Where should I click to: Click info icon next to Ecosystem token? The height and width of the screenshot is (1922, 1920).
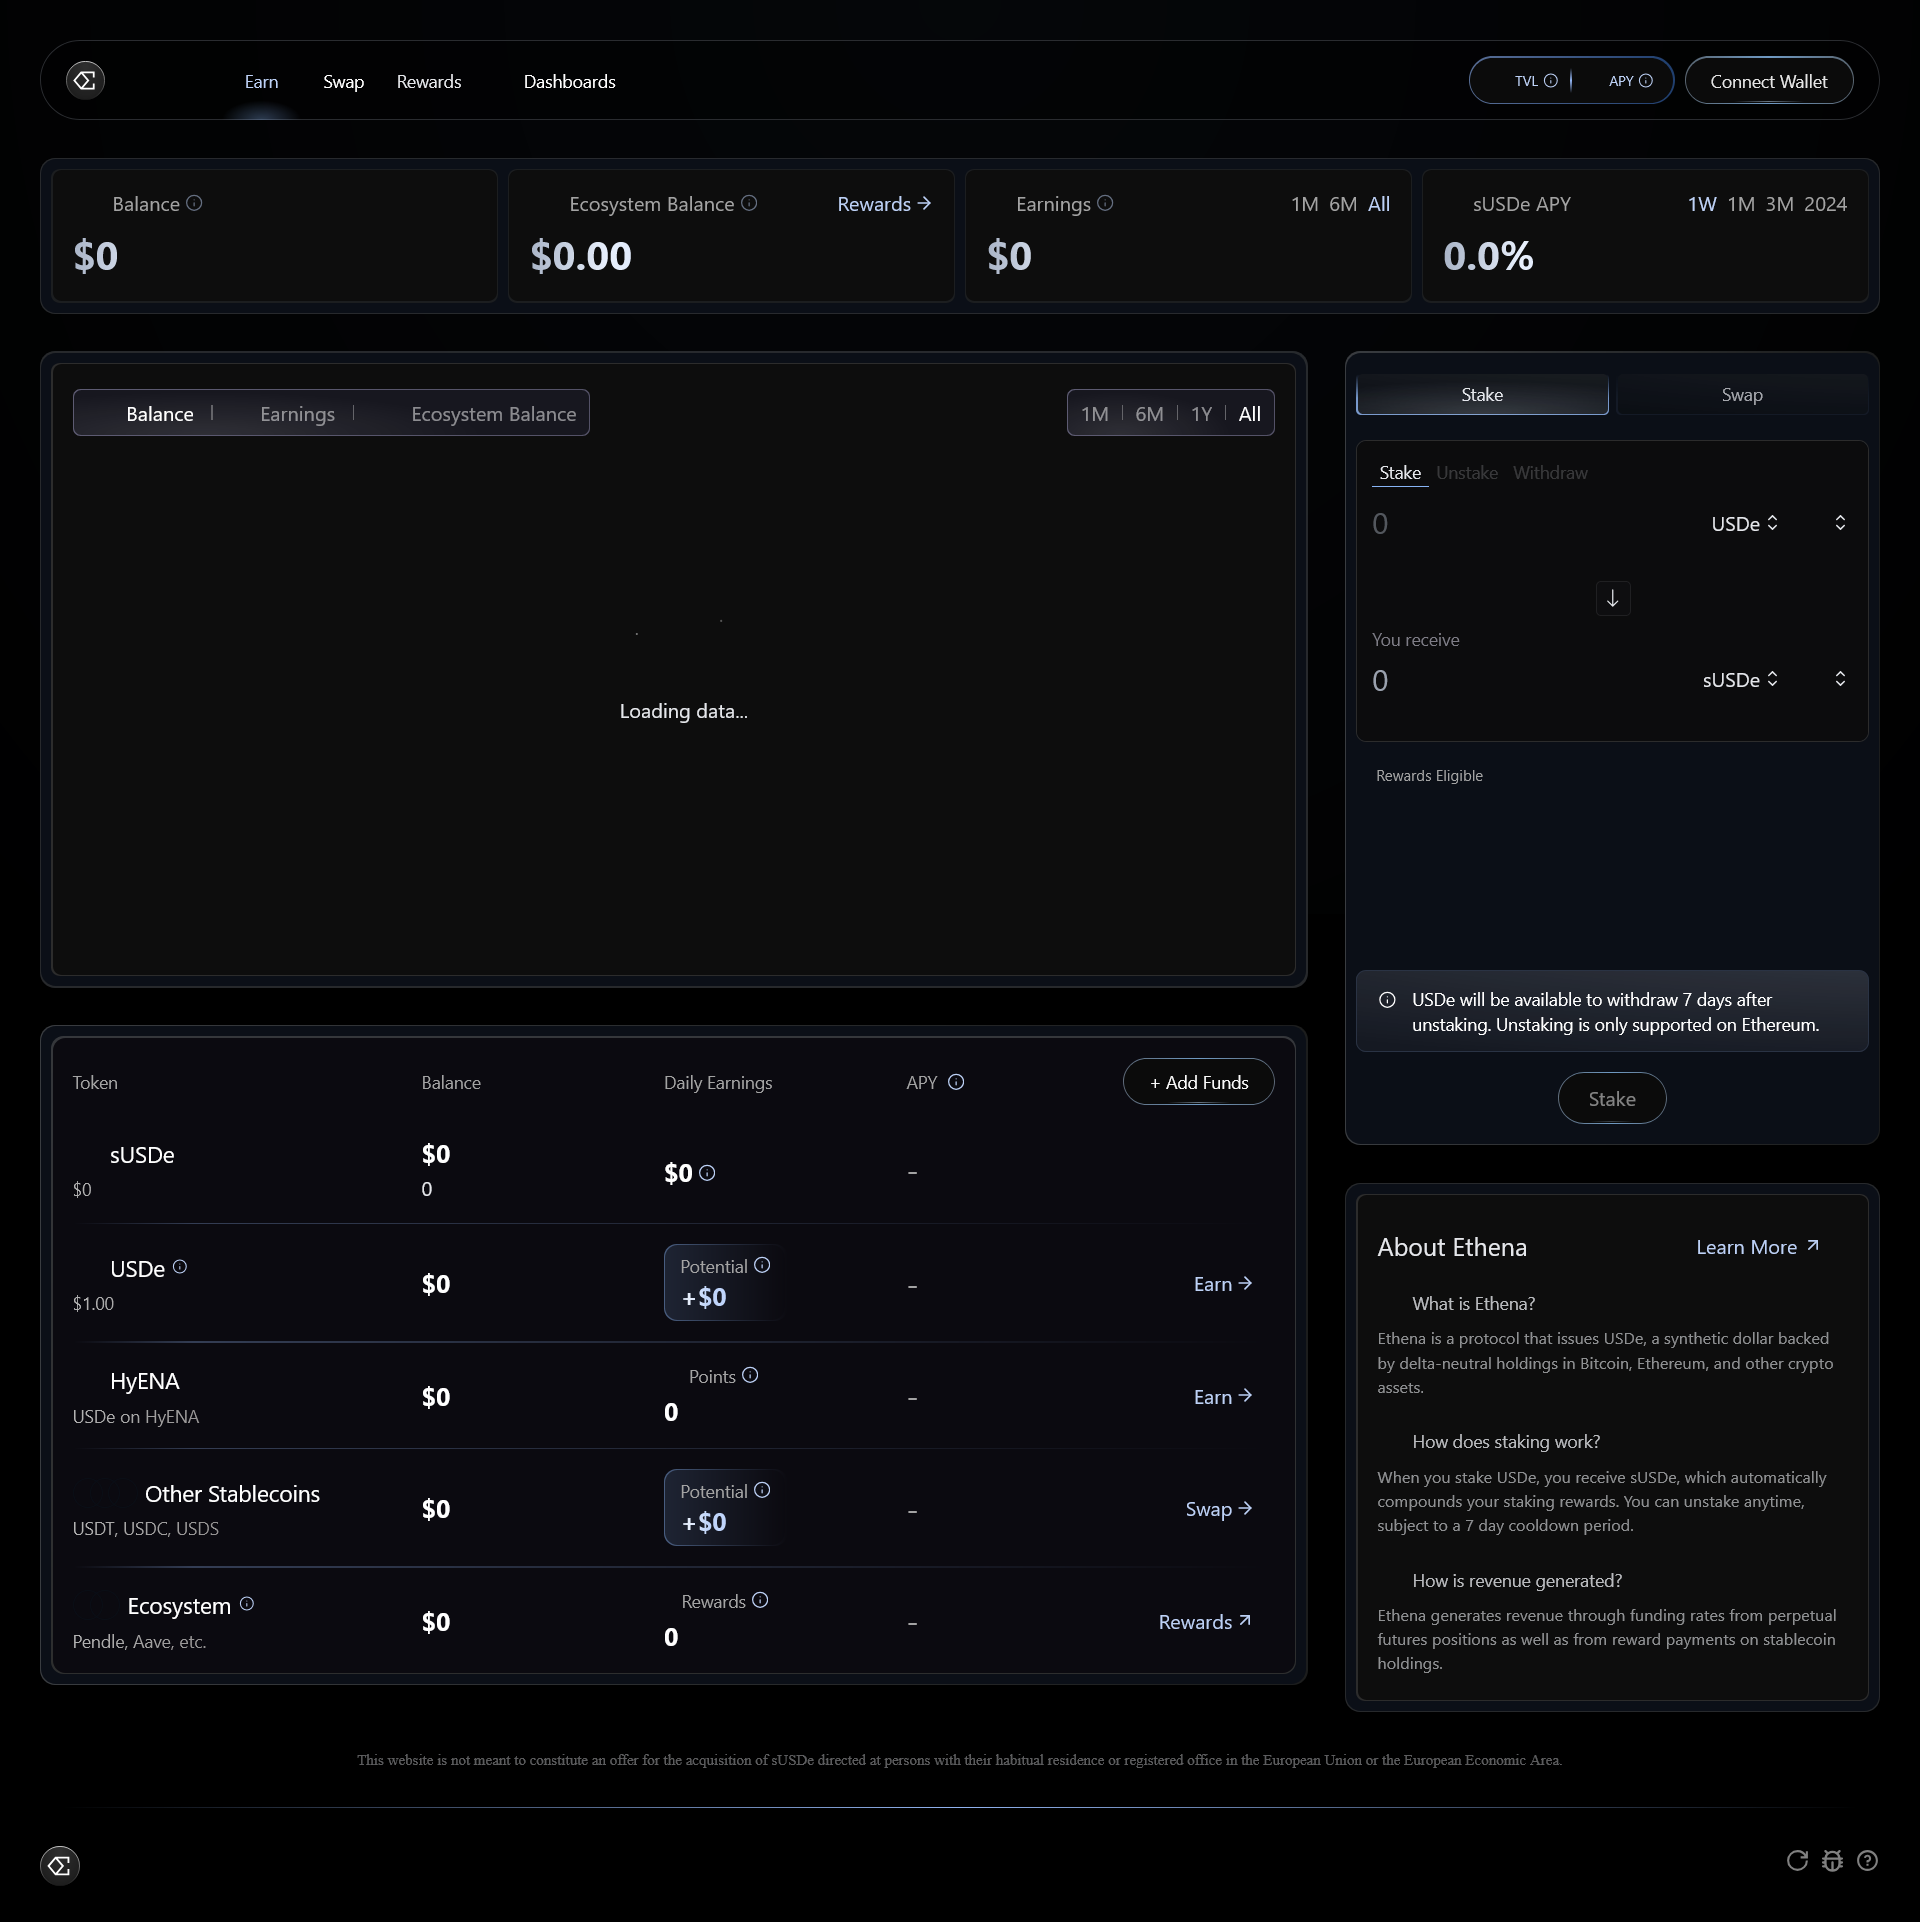coord(247,1604)
